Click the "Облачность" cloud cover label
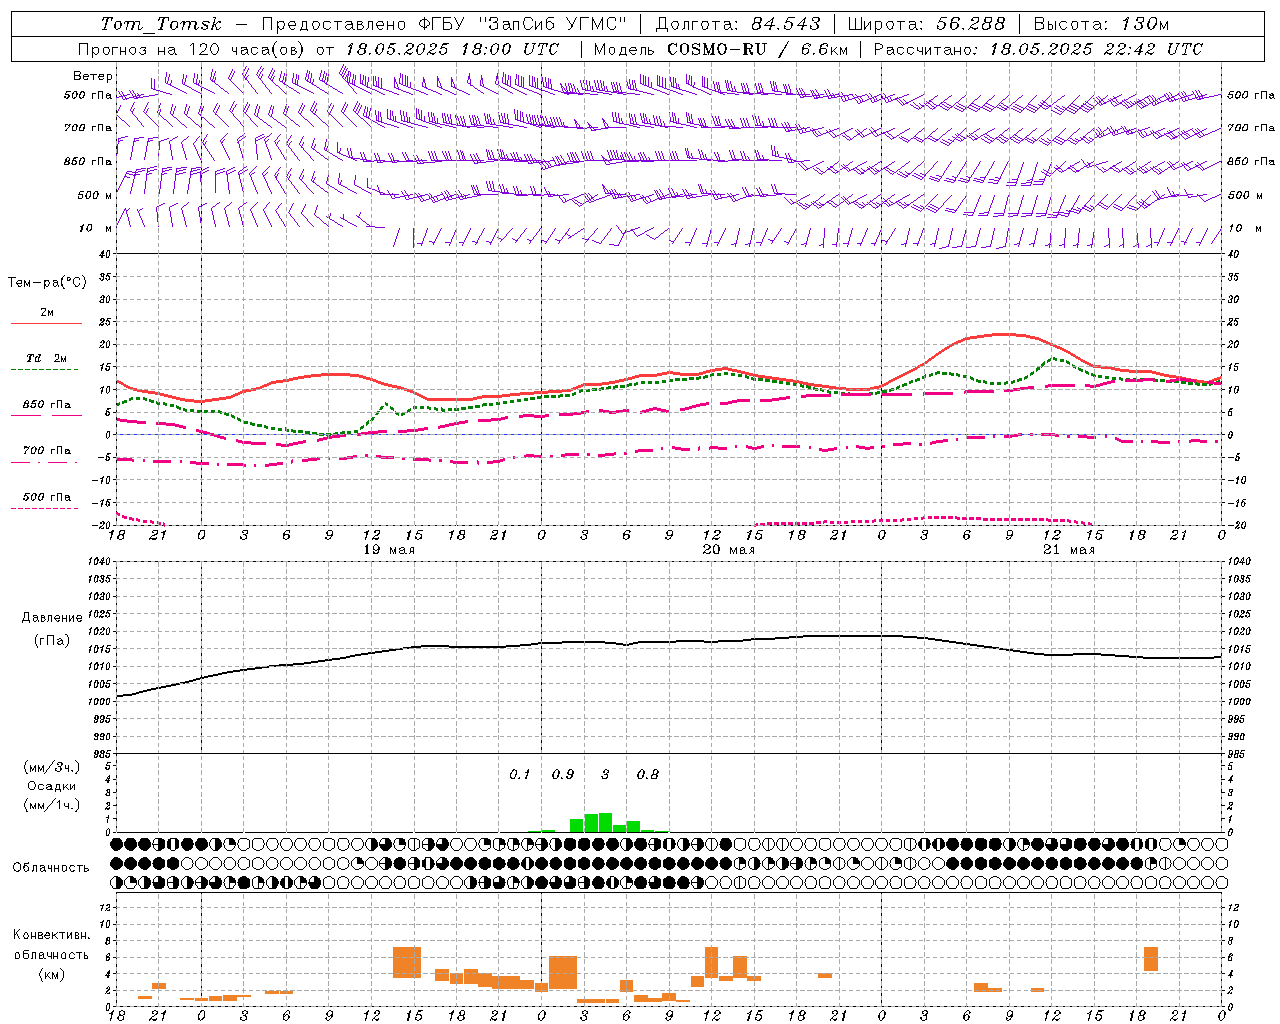The image size is (1280, 1024). click(51, 867)
